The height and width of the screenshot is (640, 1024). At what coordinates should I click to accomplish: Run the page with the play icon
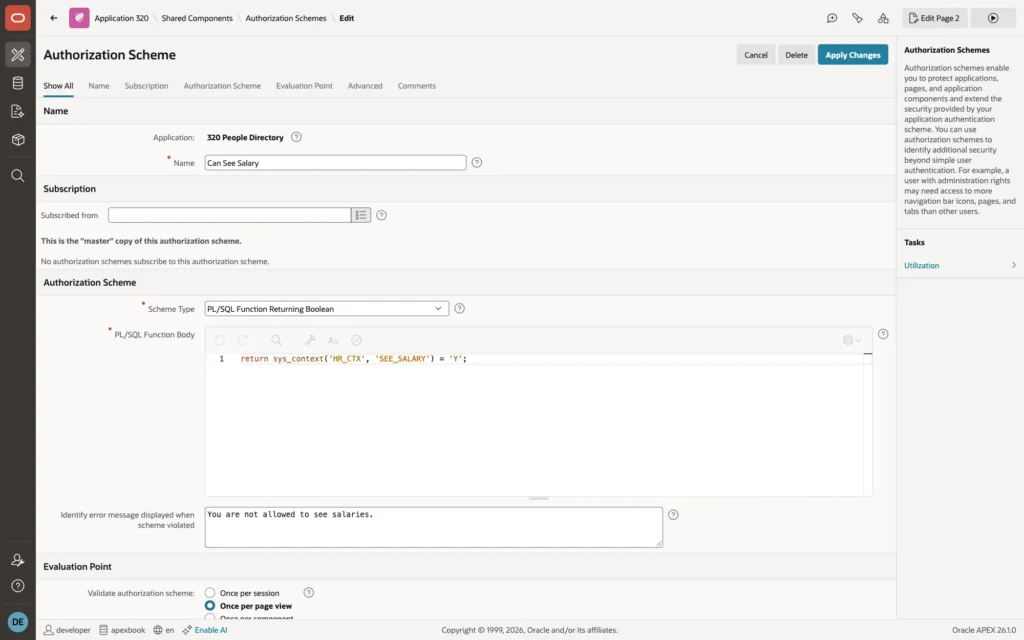[x=993, y=18]
